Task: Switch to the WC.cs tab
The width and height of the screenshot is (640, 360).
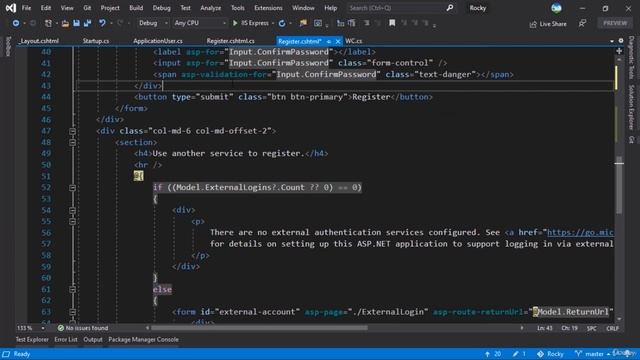Action: click(353, 41)
